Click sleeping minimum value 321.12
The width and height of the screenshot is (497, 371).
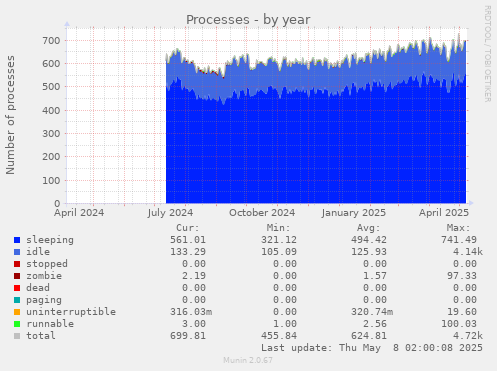[x=279, y=240]
